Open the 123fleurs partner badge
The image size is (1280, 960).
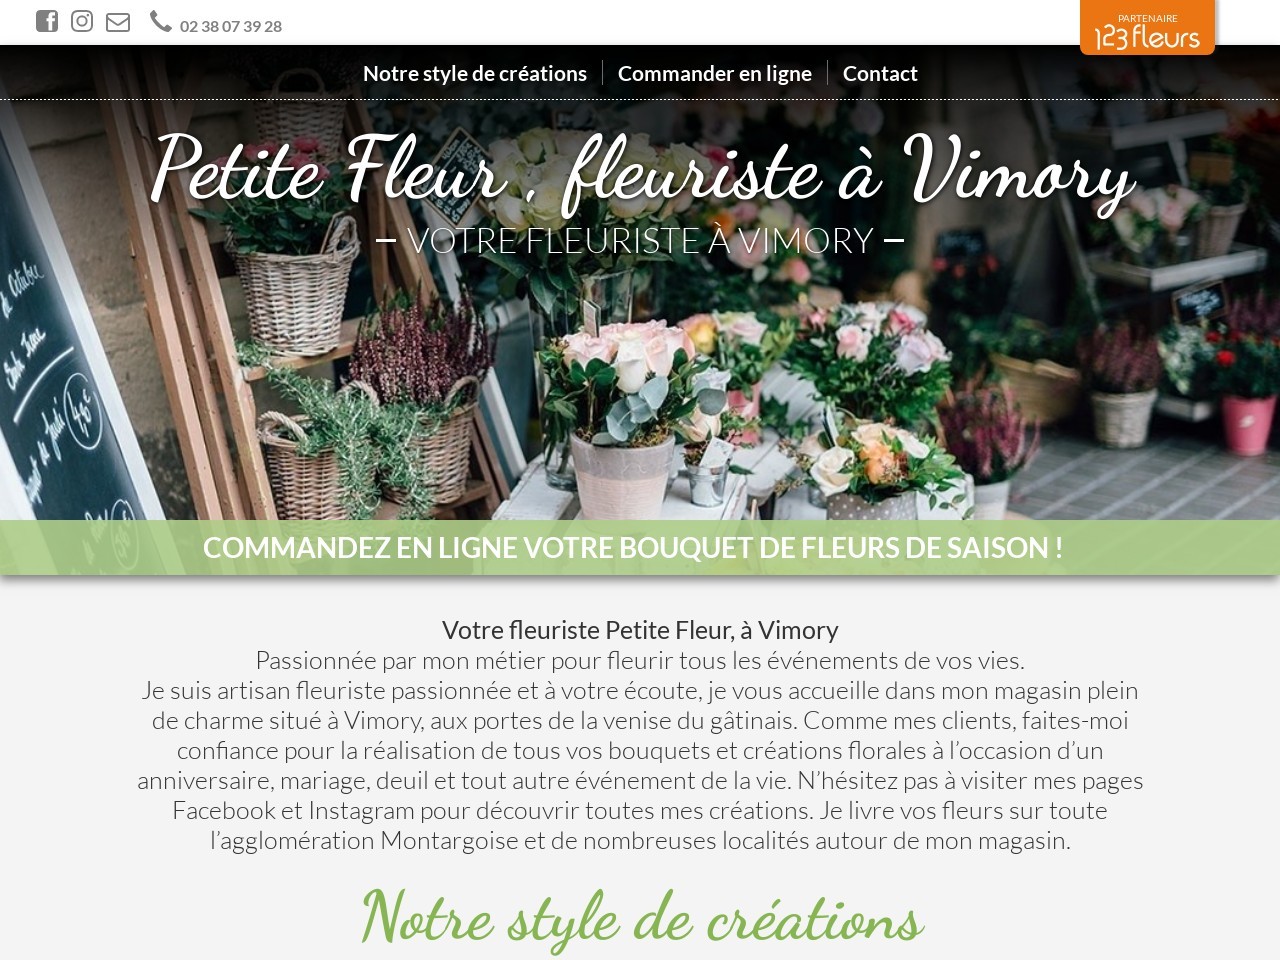[1147, 27]
